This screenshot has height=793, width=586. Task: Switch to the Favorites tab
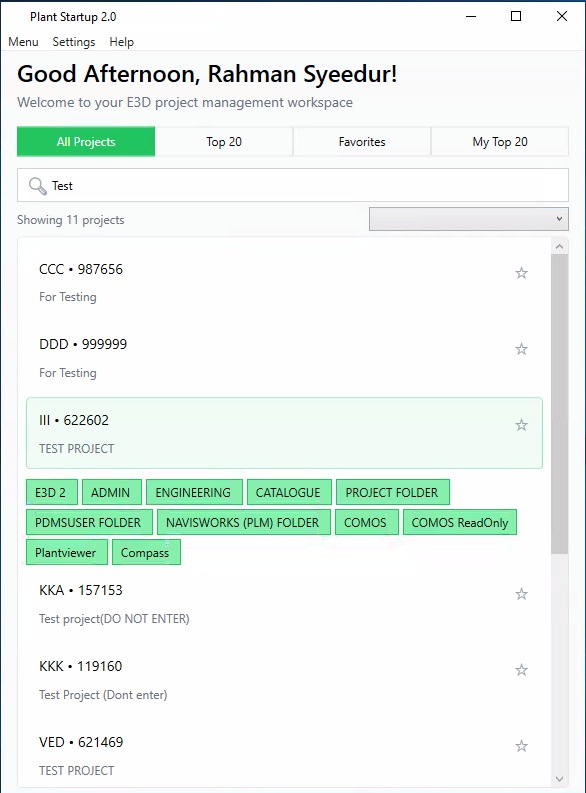[x=362, y=142]
